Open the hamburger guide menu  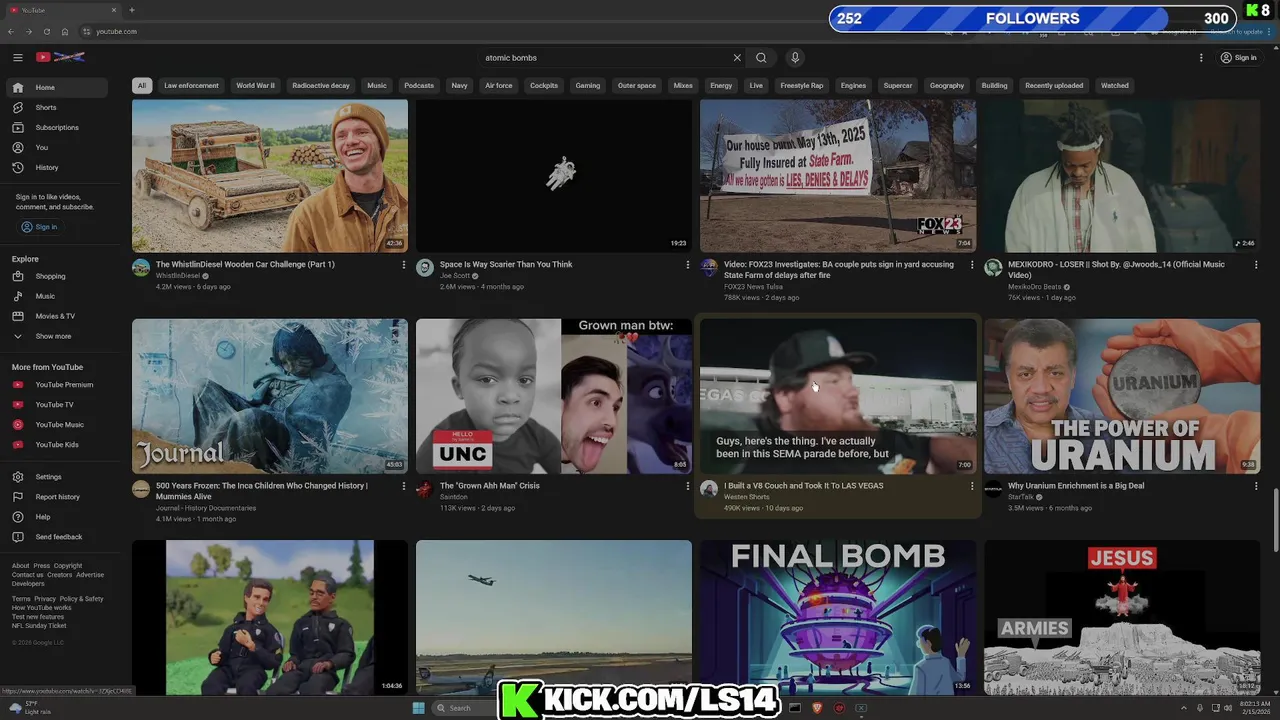point(17,58)
